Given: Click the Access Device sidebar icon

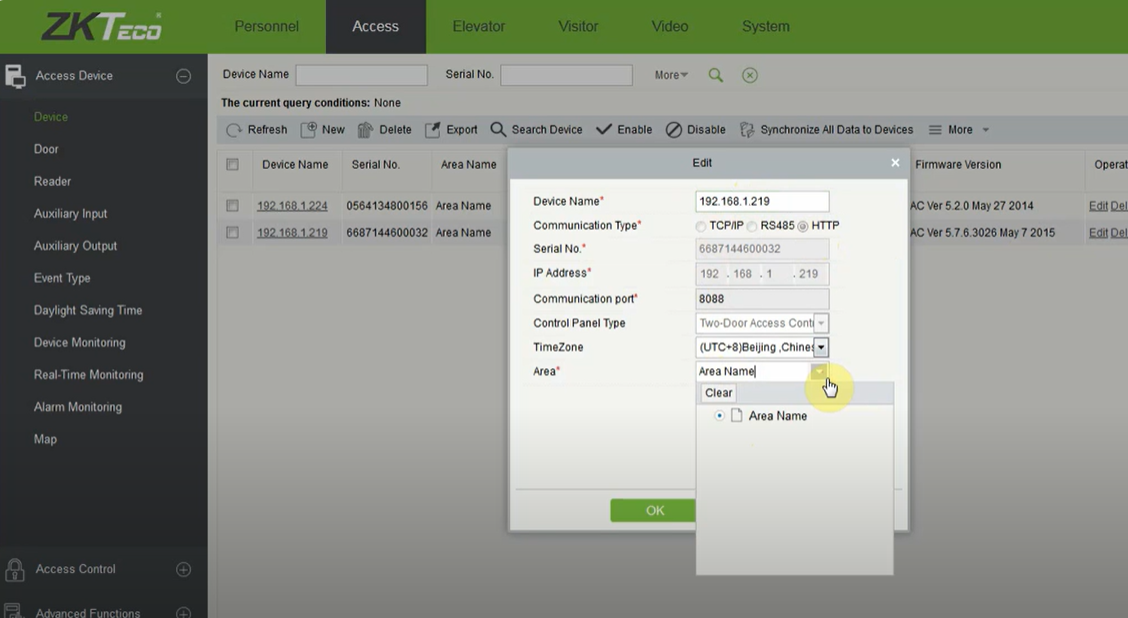Looking at the screenshot, I should coord(14,76).
